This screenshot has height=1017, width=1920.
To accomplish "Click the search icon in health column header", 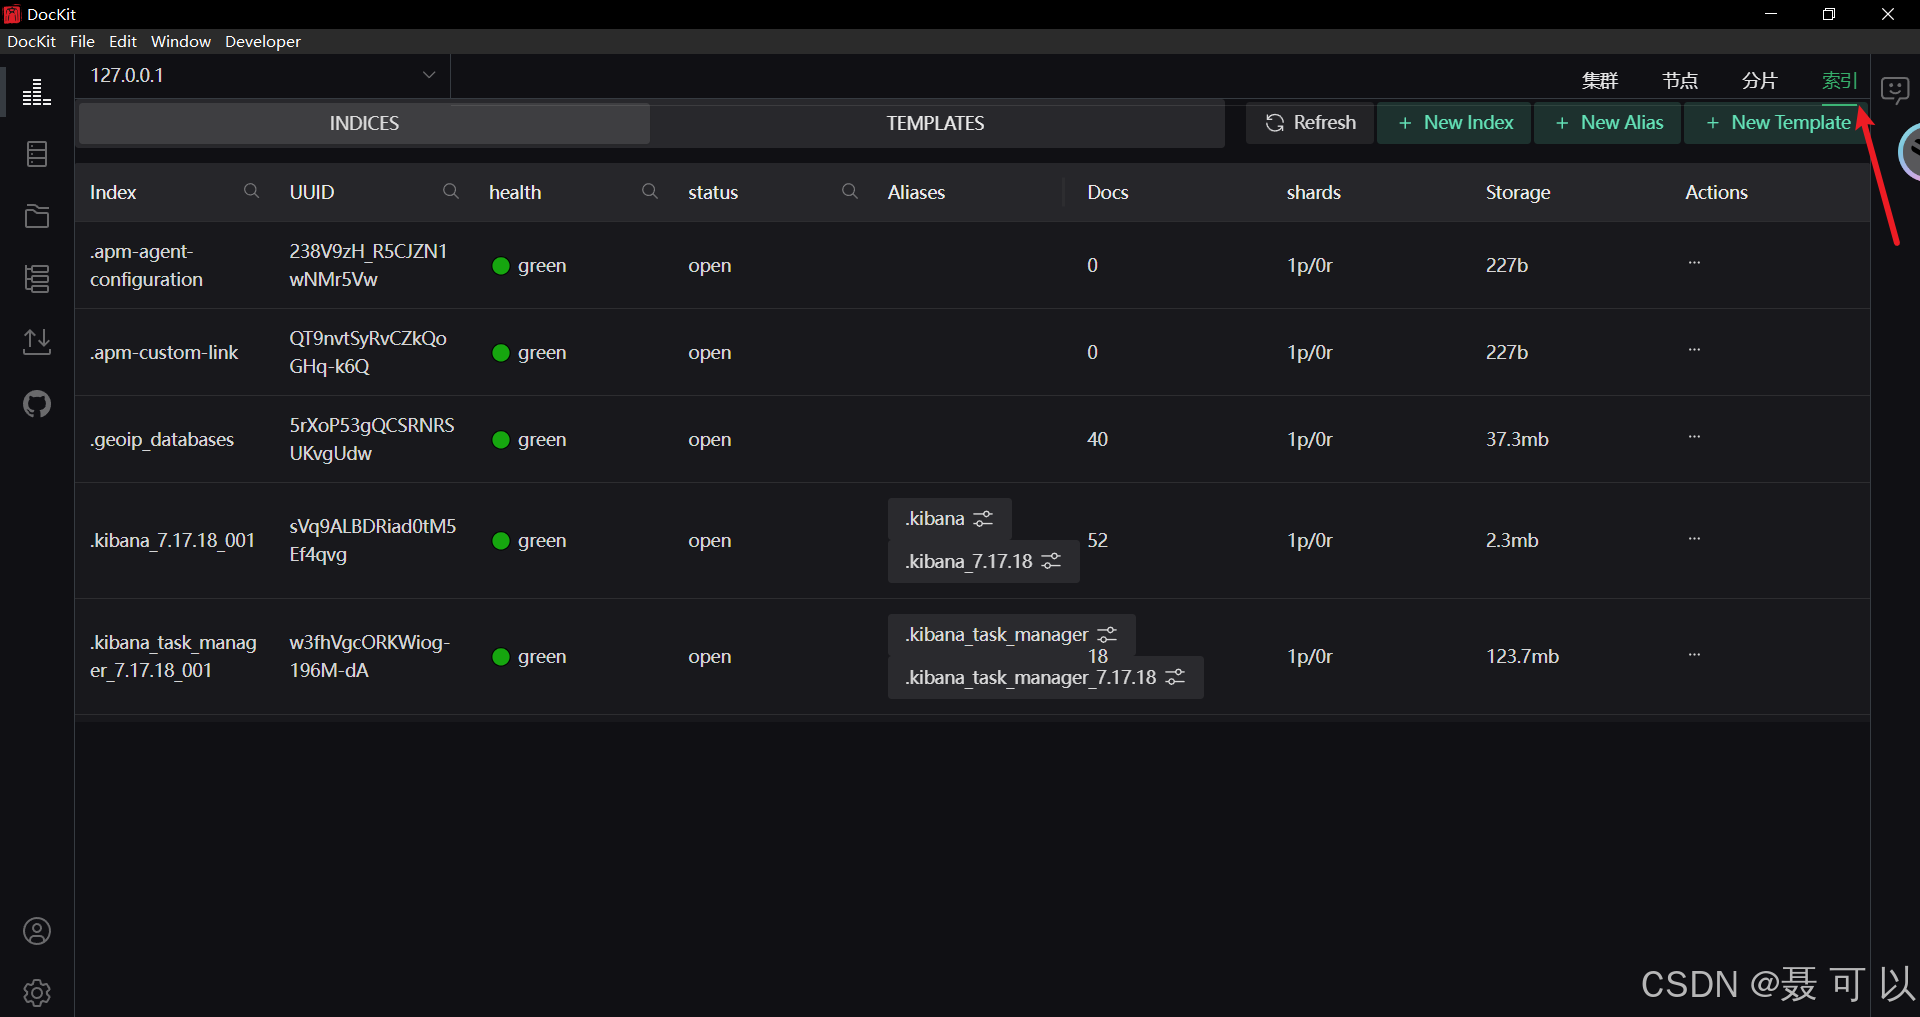I will 650,191.
